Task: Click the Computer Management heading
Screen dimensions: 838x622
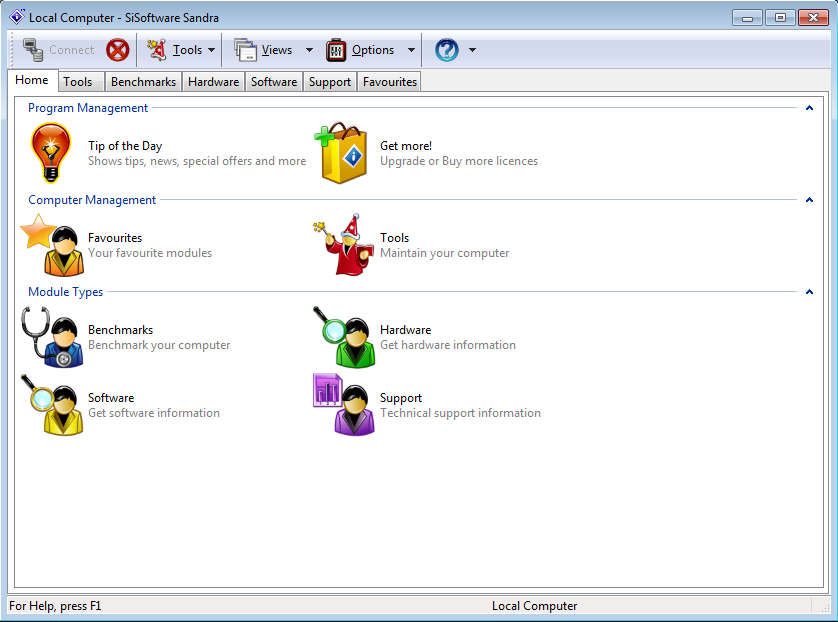Action: click(92, 200)
